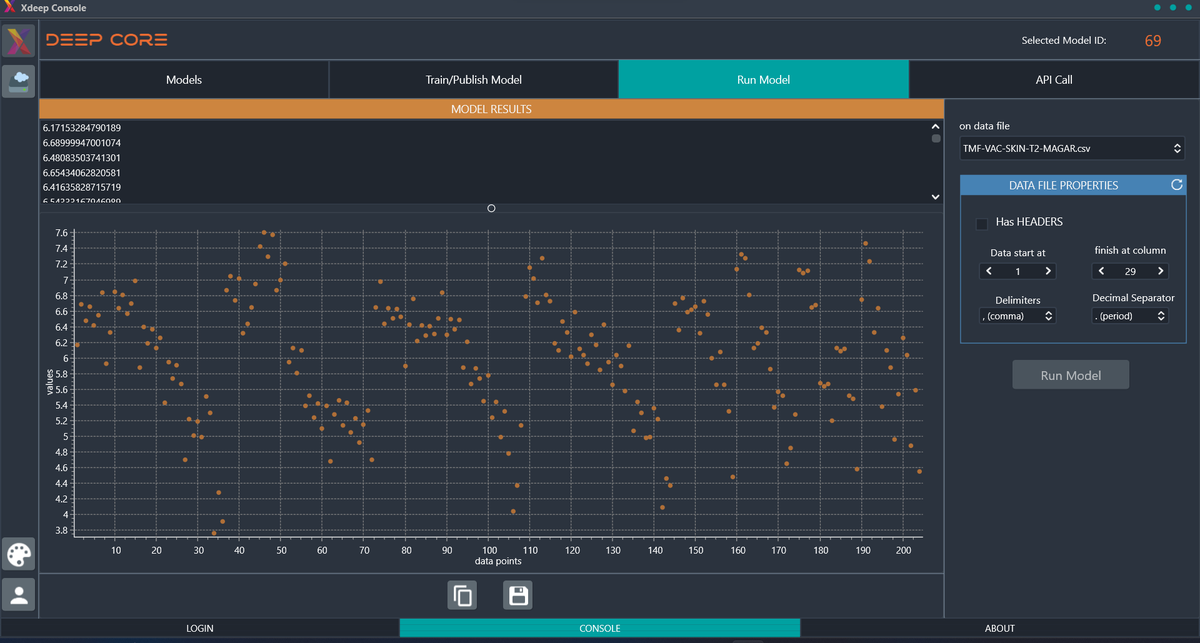1200x643 pixels.
Task: Click the Selected Model ID number 69
Action: pyautogui.click(x=1153, y=41)
